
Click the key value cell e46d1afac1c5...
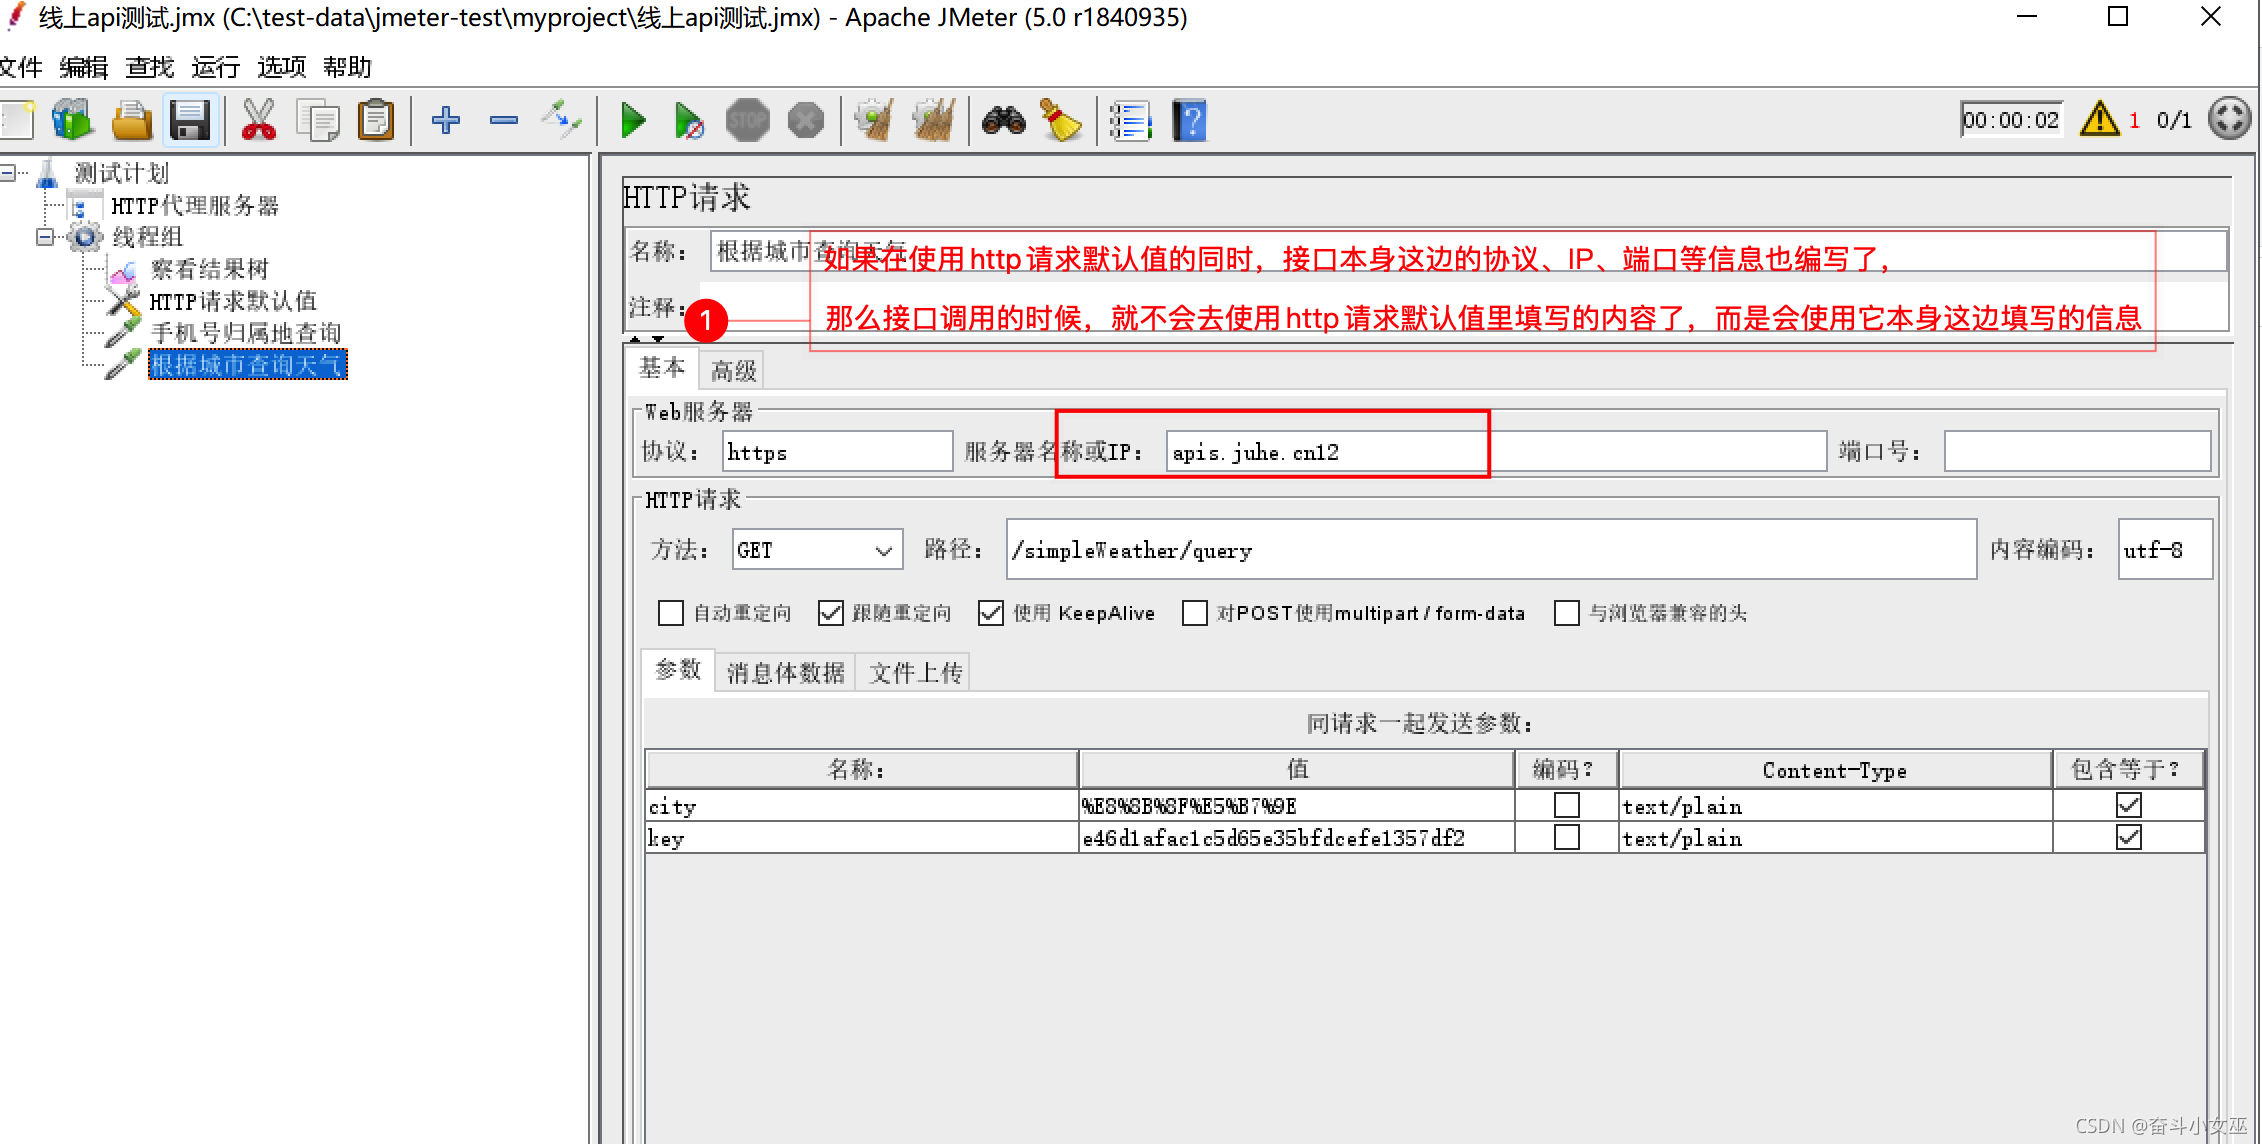click(1296, 838)
